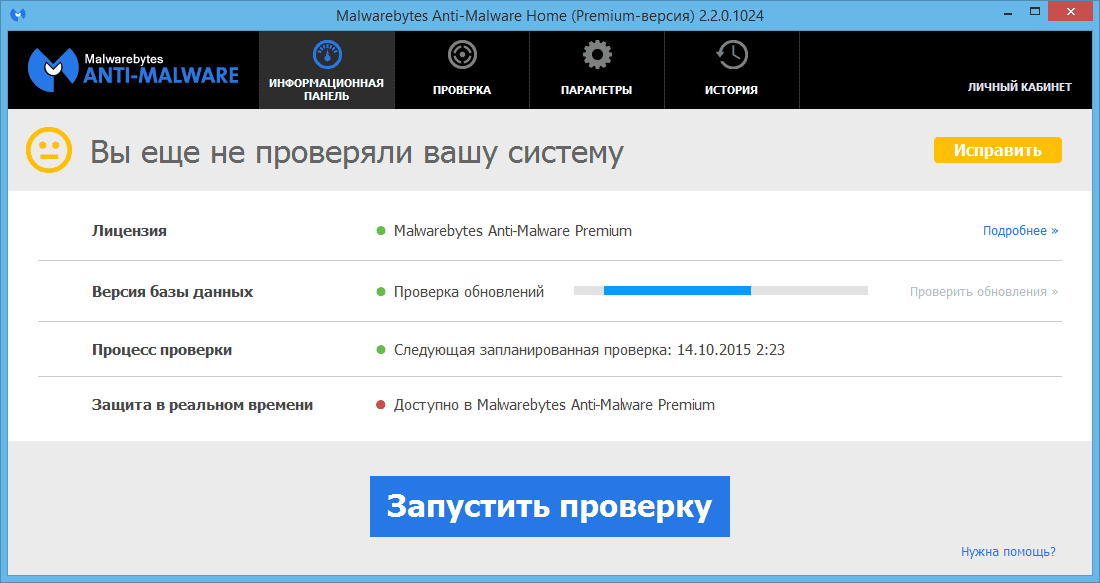
Task: Click the Проверка обновлений status text
Action: pos(469,292)
